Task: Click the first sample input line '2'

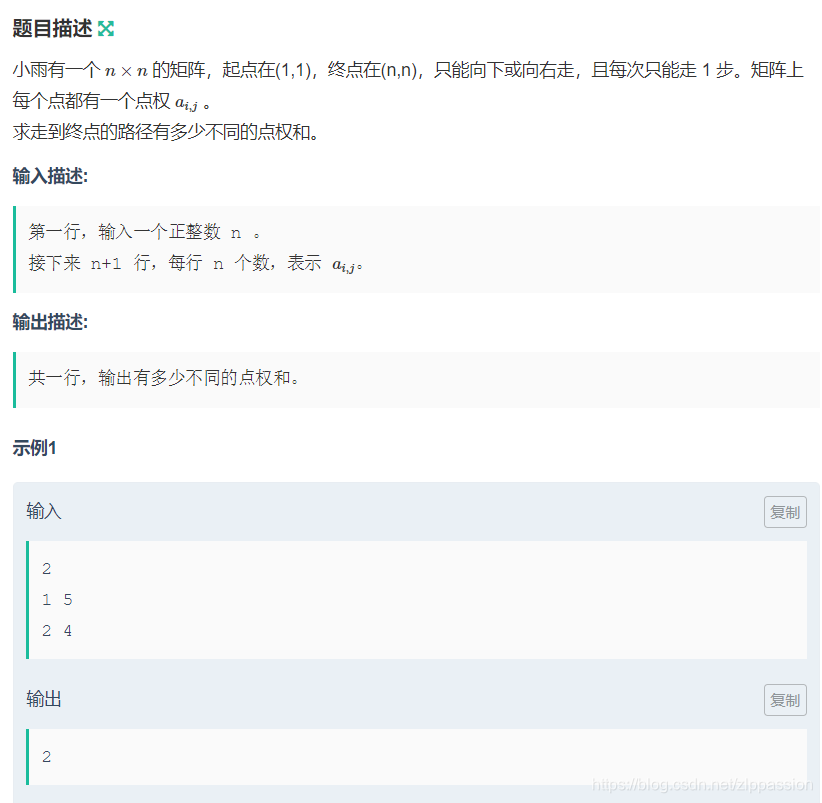Action: click(x=47, y=569)
